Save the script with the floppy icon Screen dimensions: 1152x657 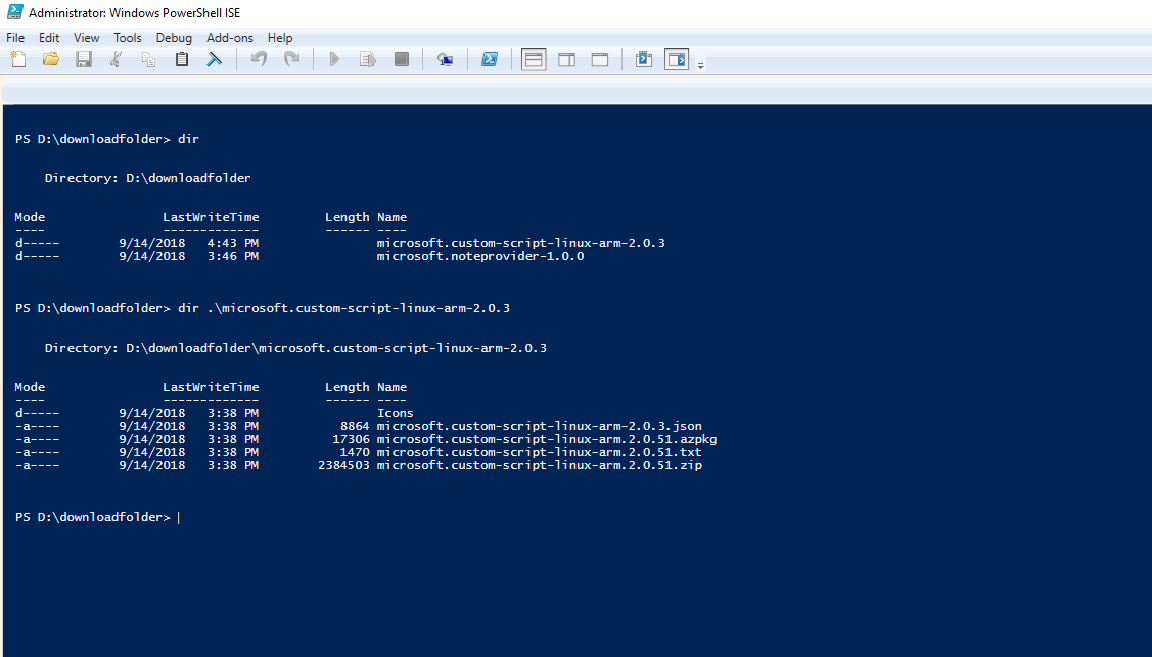point(84,60)
